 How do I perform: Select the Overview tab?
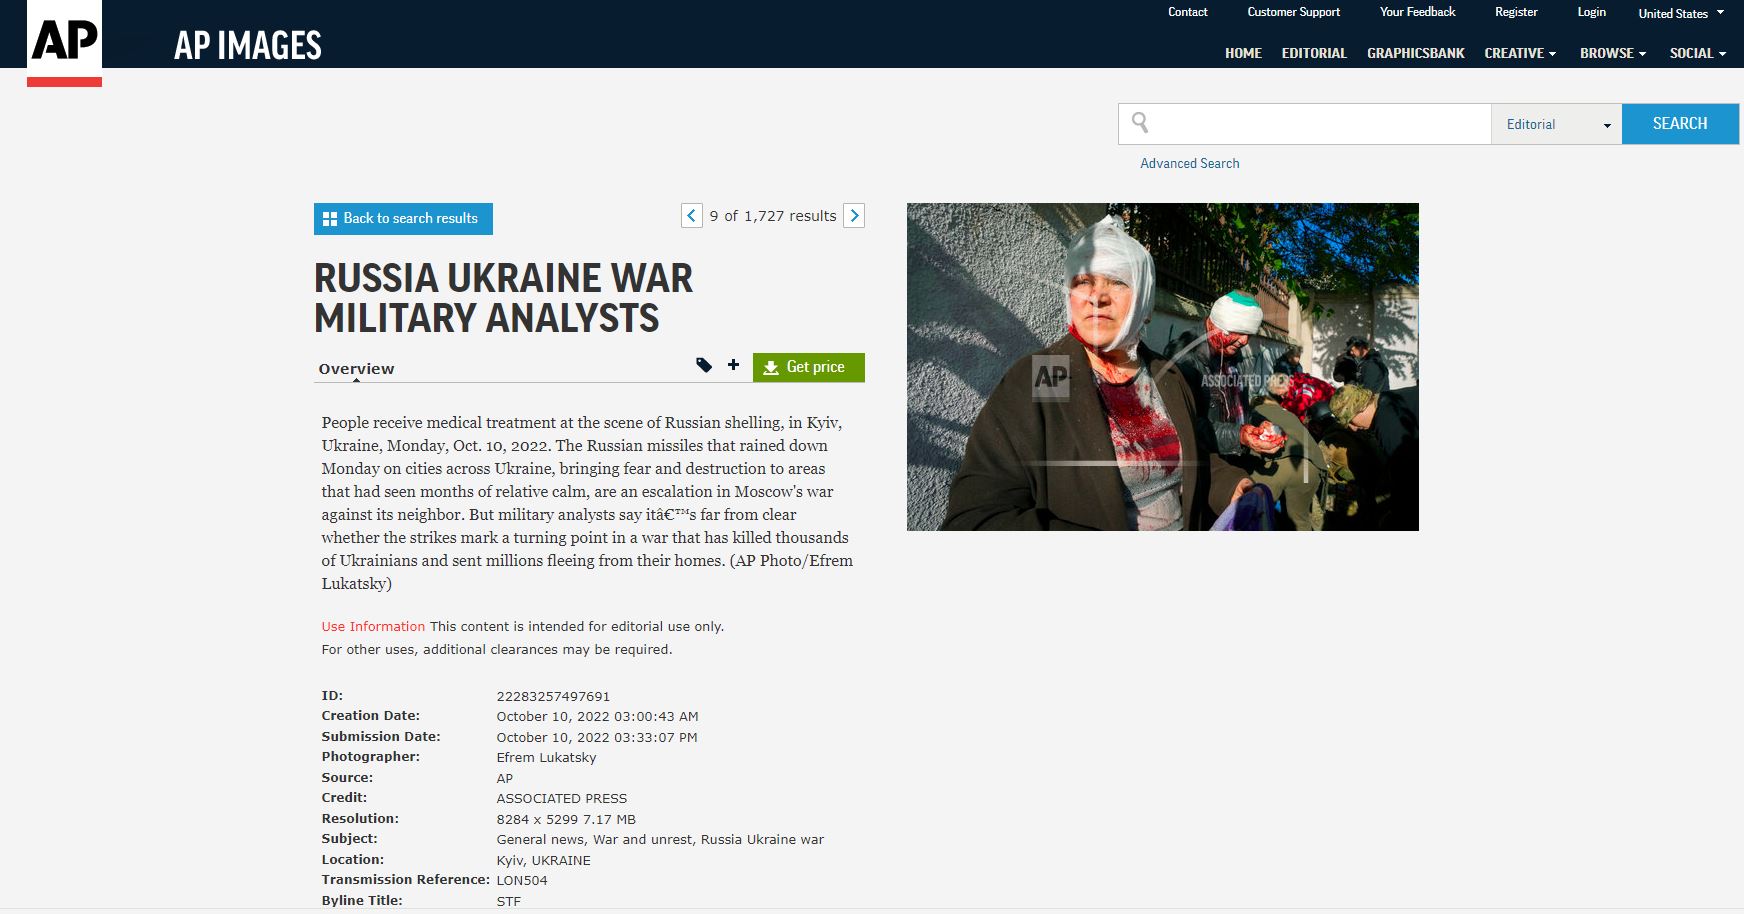356,369
